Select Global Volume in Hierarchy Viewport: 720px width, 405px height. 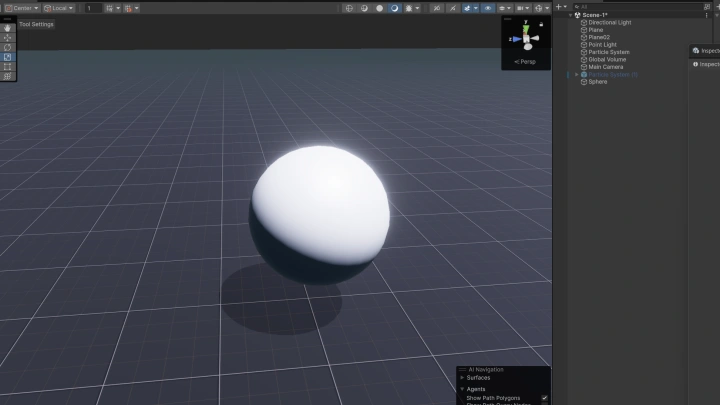(607, 59)
